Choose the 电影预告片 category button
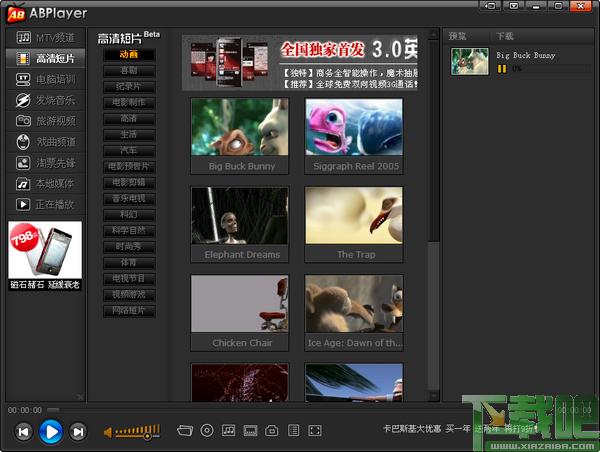The width and height of the screenshot is (600, 452). point(129,166)
